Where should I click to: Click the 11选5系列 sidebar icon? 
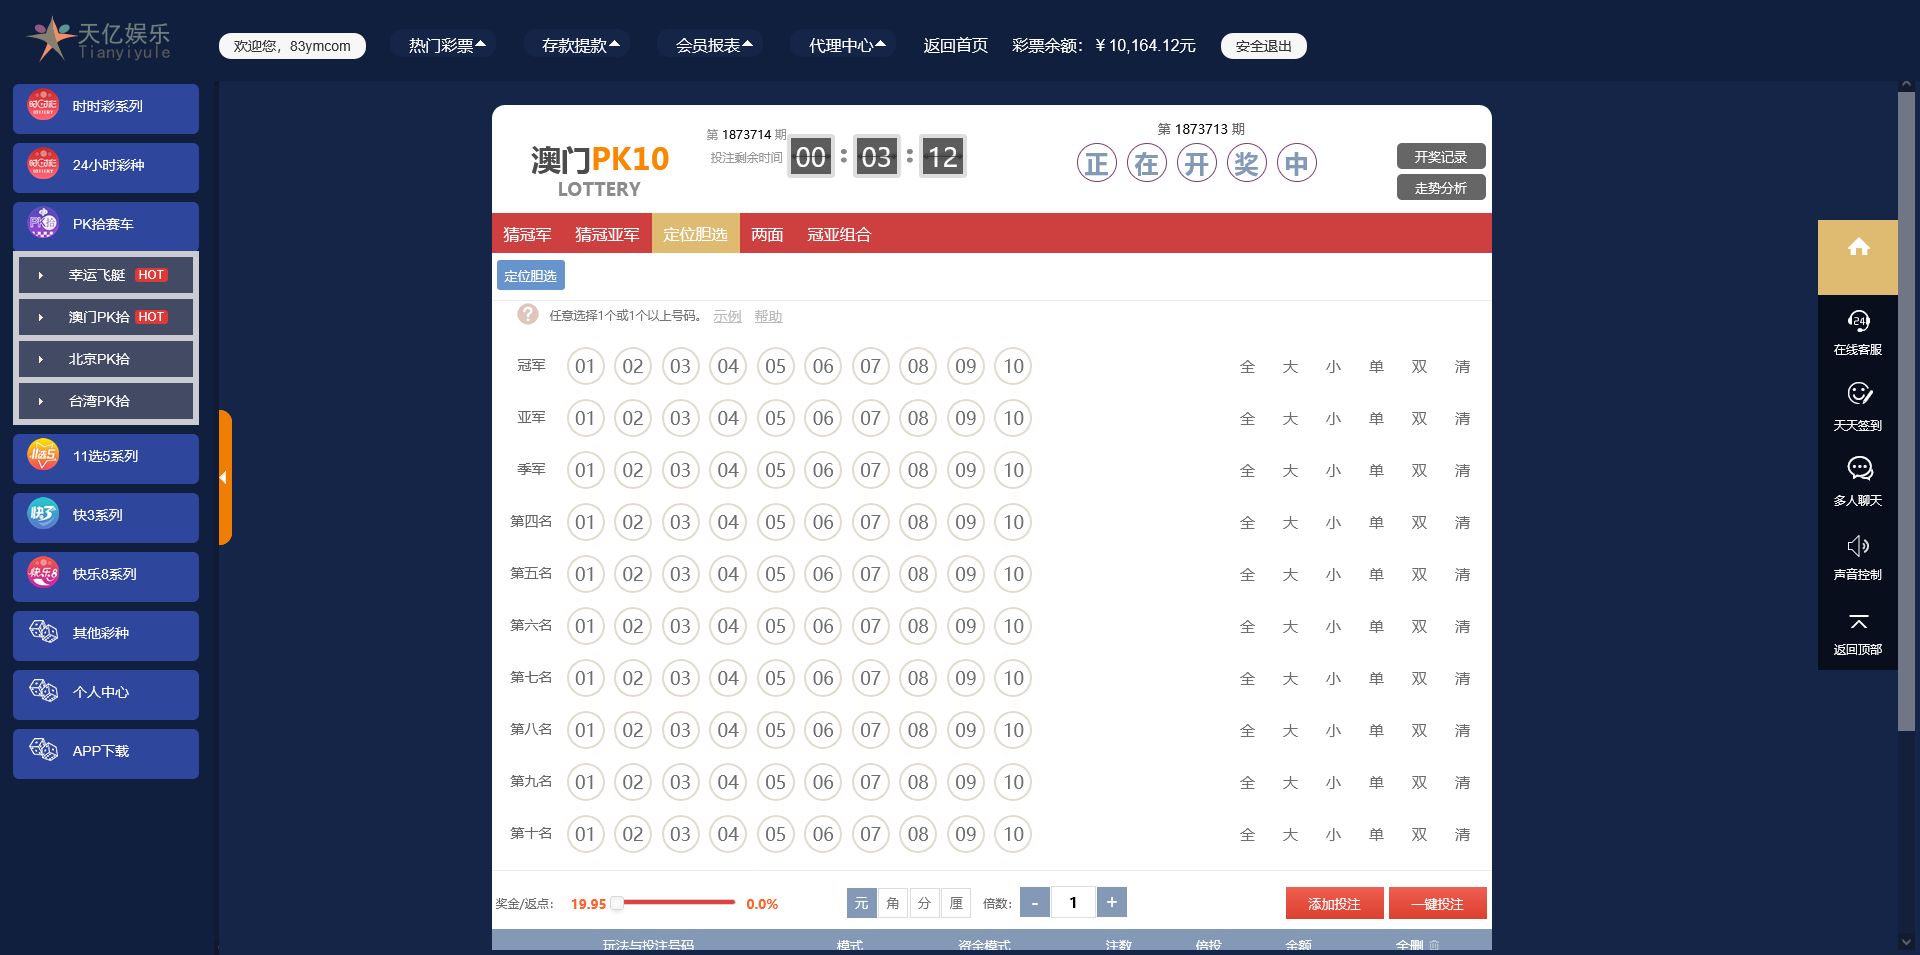(x=43, y=455)
